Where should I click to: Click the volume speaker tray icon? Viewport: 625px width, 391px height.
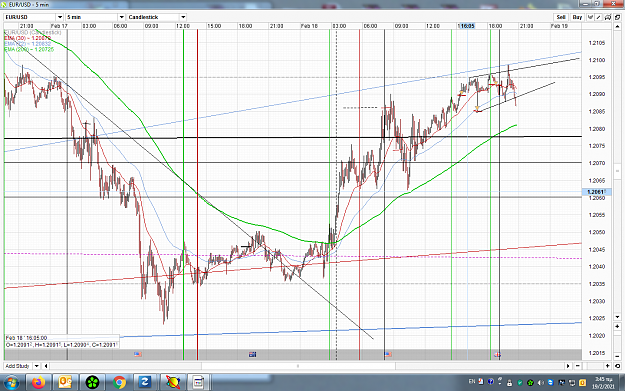(x=540, y=383)
